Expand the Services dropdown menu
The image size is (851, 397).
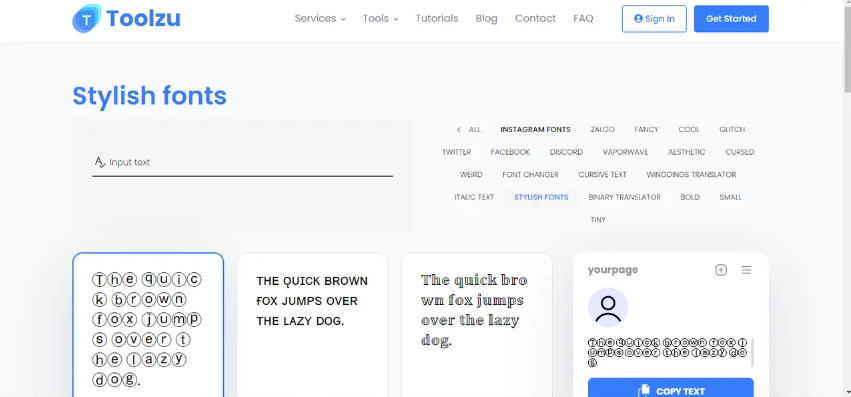(x=320, y=18)
